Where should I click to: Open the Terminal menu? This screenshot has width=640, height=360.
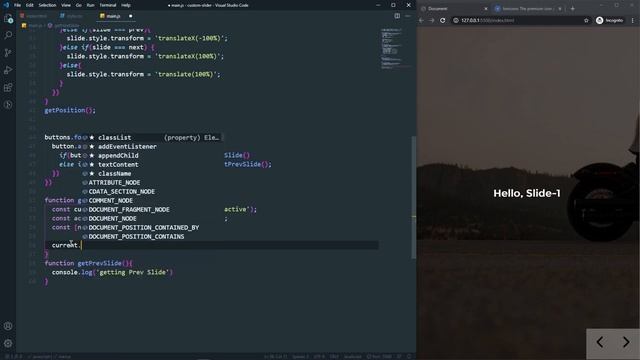pos(108,5)
